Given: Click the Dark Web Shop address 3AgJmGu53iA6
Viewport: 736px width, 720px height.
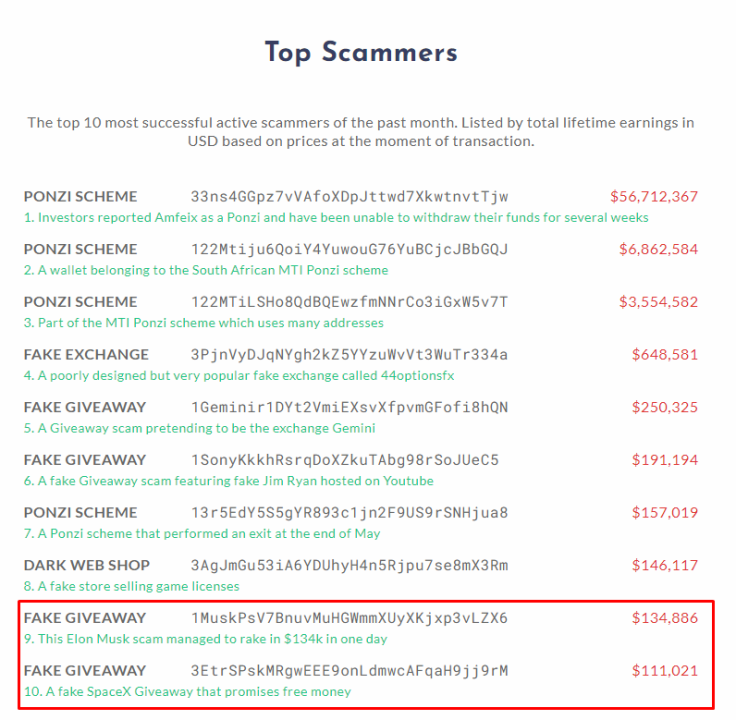Looking at the screenshot, I should (349, 566).
